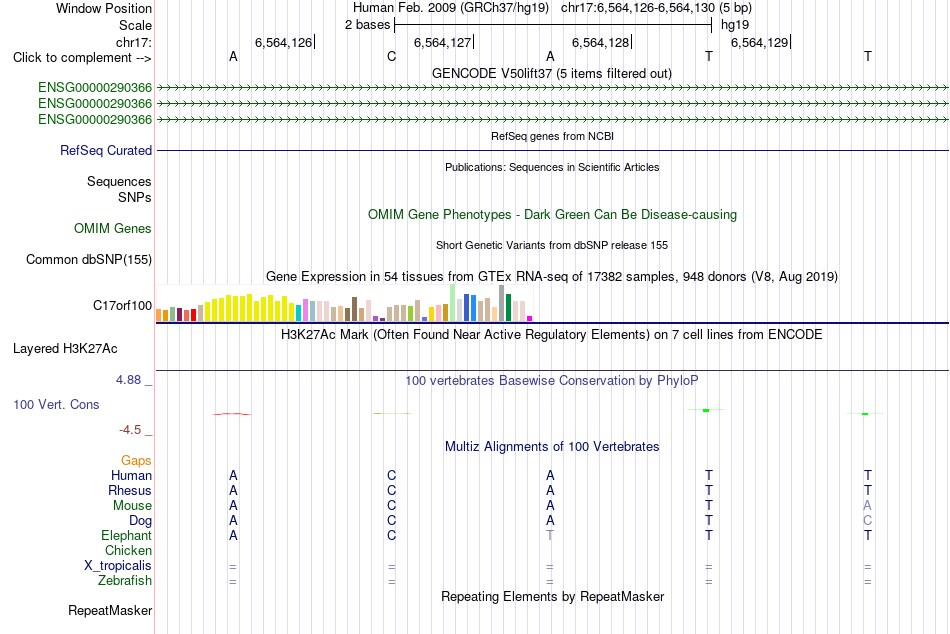Click the Human Feb. 2009 (GRCh37/hg19) header

(x=451, y=8)
